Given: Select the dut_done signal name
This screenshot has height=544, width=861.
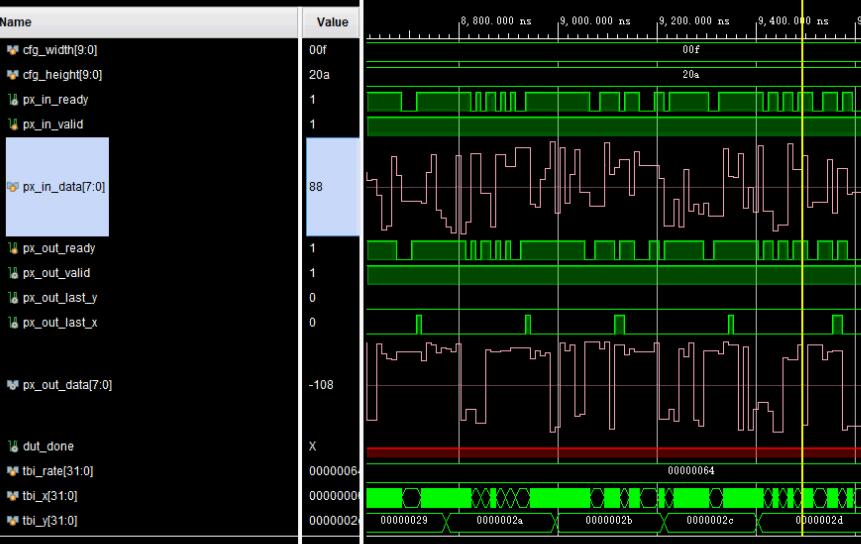Looking at the screenshot, I should pyautogui.click(x=48, y=446).
